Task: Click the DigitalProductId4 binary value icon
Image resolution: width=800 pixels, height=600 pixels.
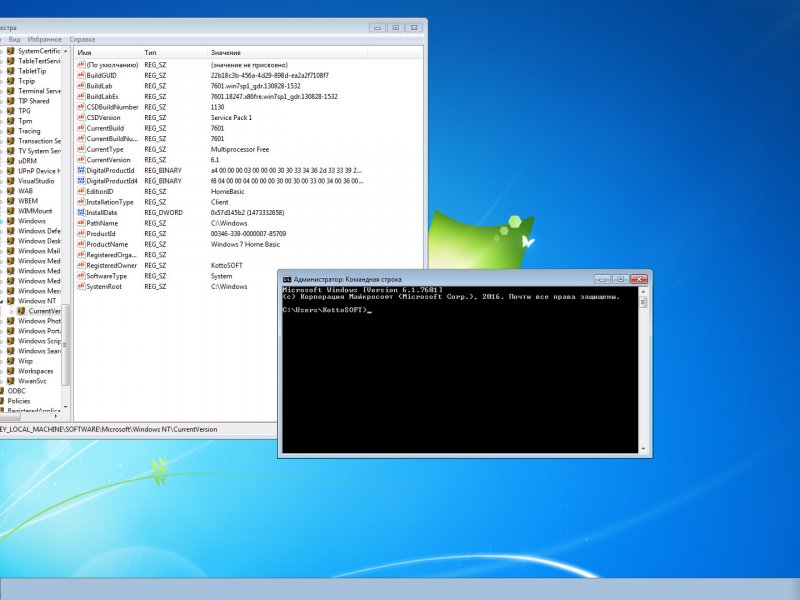Action: pyautogui.click(x=81, y=181)
